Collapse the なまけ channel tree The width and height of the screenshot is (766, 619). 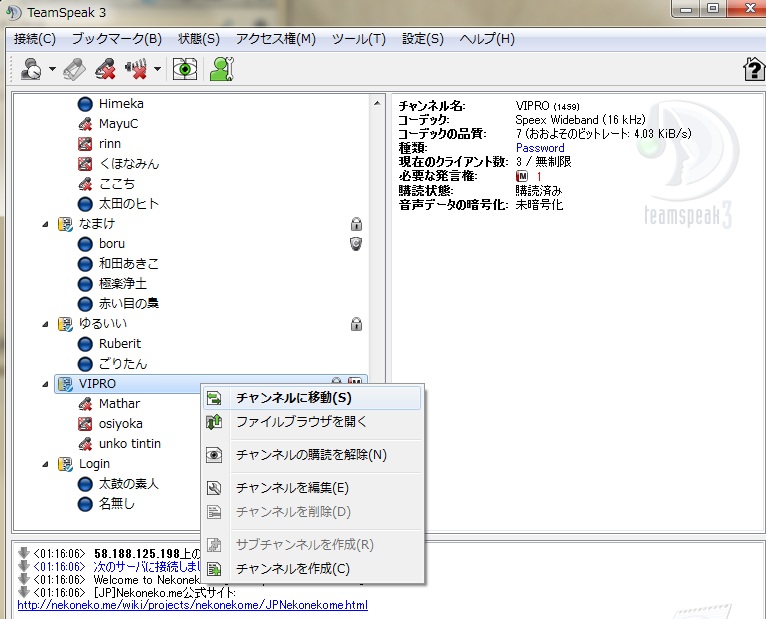(45, 224)
